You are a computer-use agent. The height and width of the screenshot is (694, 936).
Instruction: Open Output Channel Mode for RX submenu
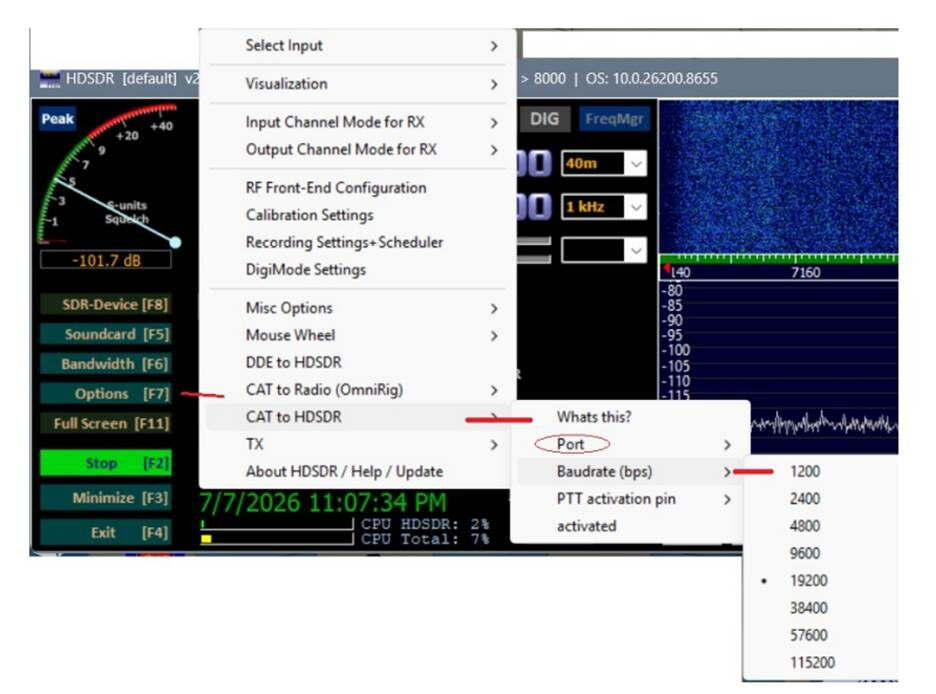(x=357, y=149)
